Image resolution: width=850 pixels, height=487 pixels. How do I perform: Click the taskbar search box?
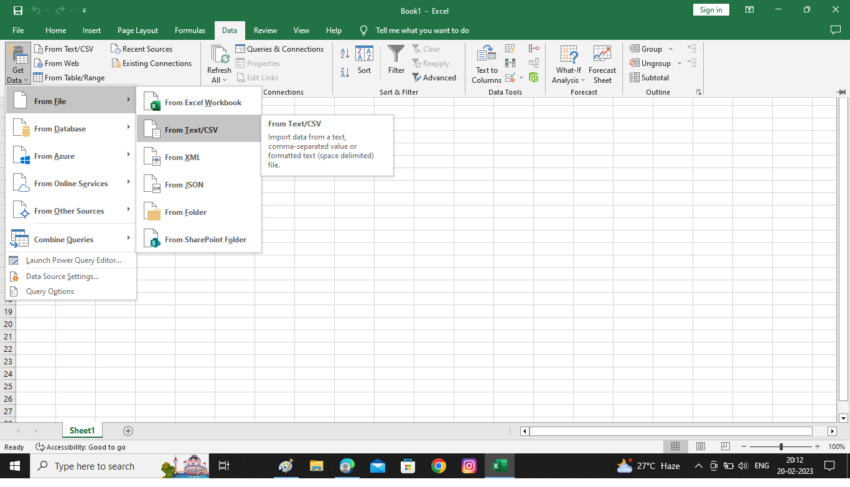[119, 466]
